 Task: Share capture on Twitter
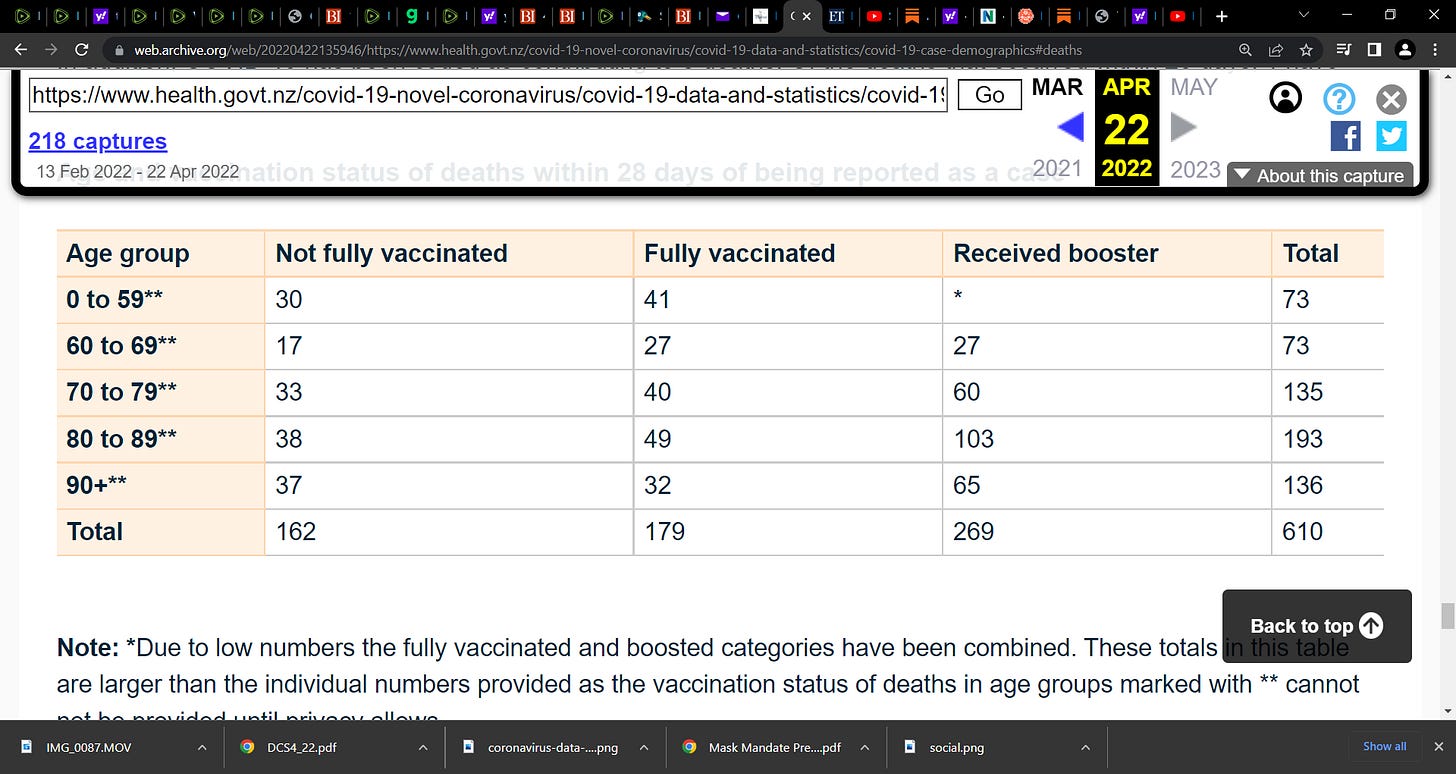click(1391, 136)
